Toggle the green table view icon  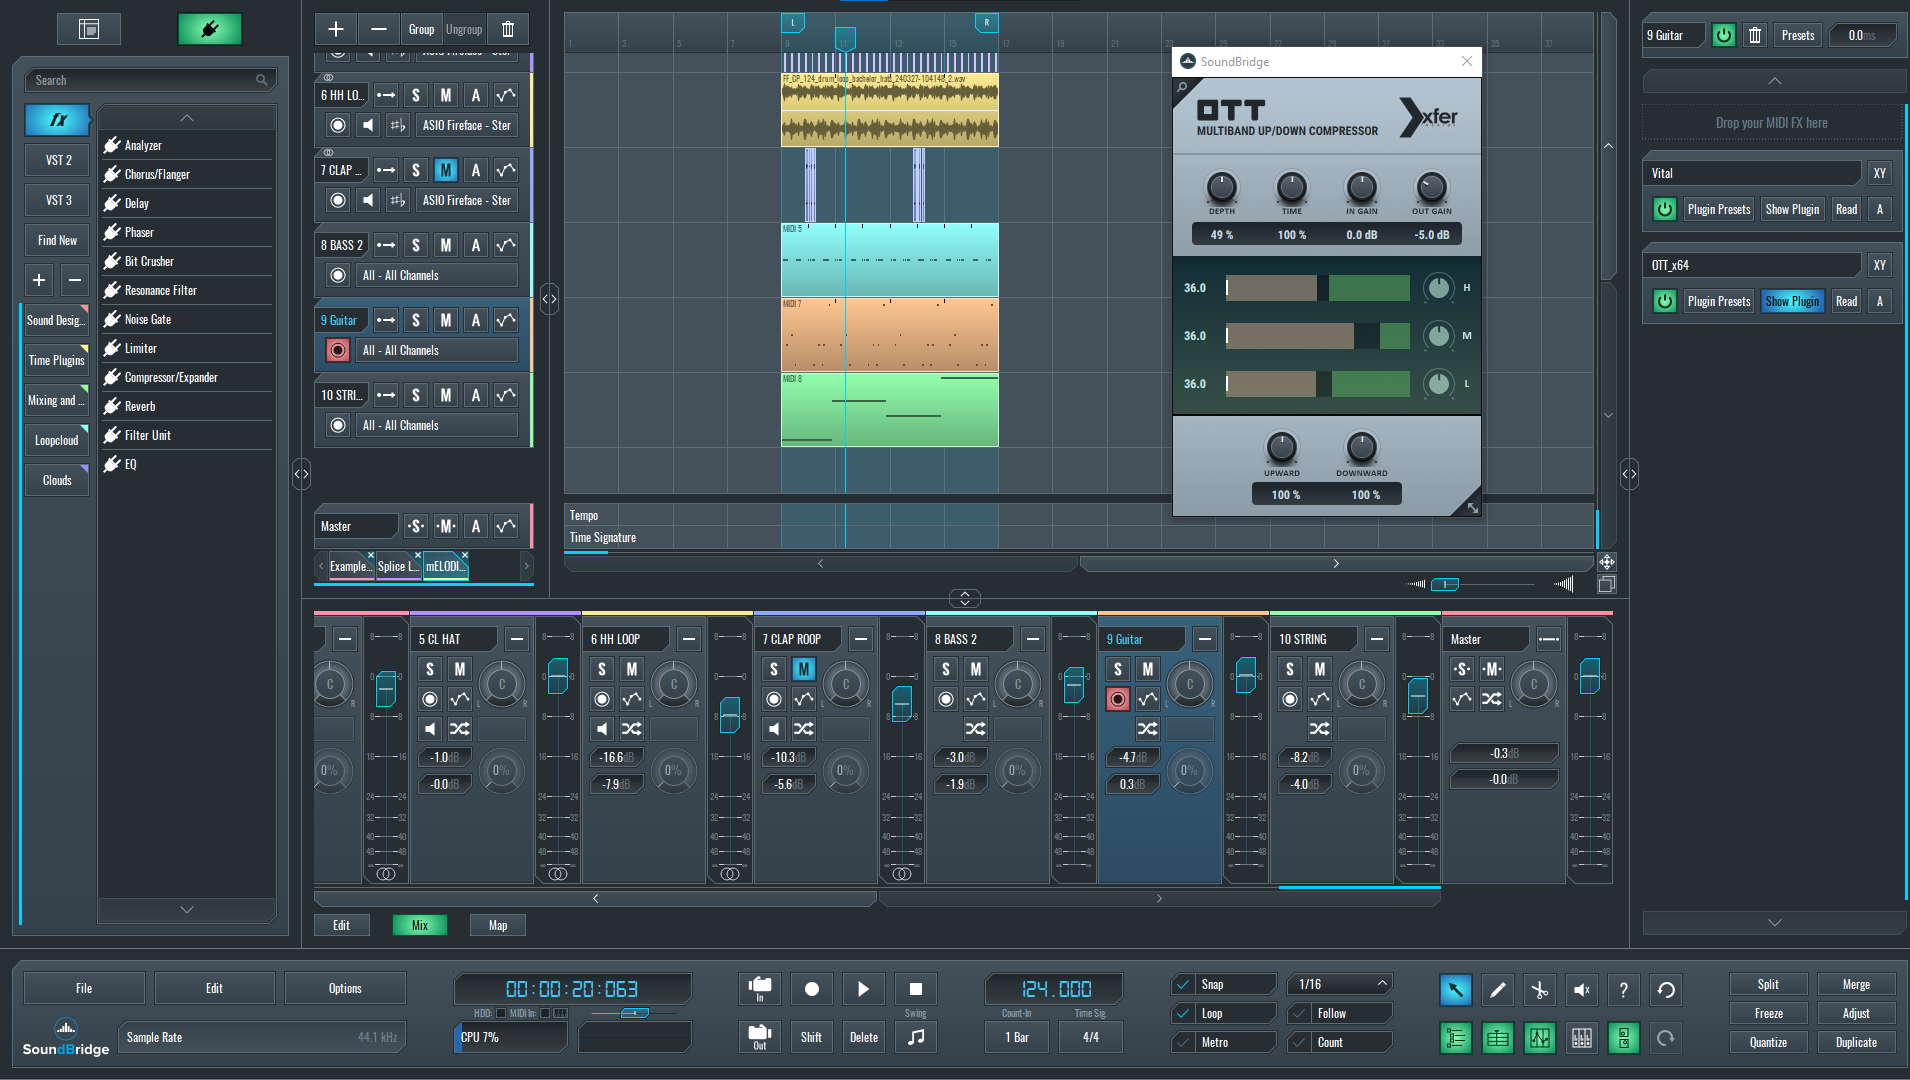pyautogui.click(x=1498, y=1038)
